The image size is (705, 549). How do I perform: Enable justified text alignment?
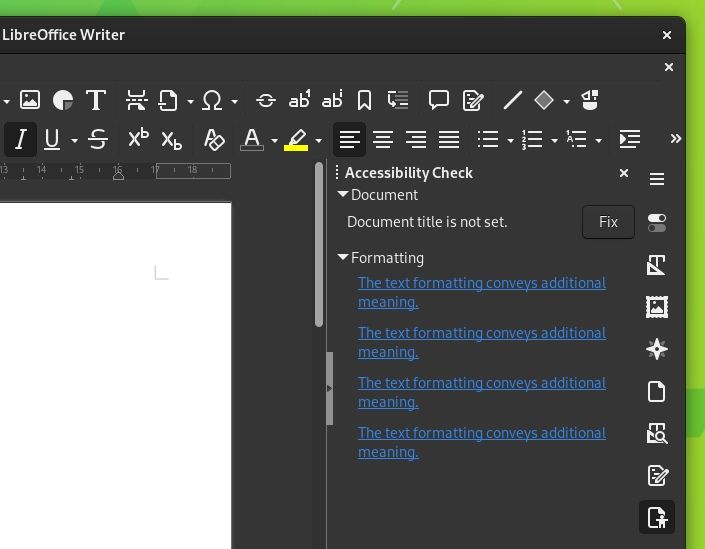coord(449,139)
